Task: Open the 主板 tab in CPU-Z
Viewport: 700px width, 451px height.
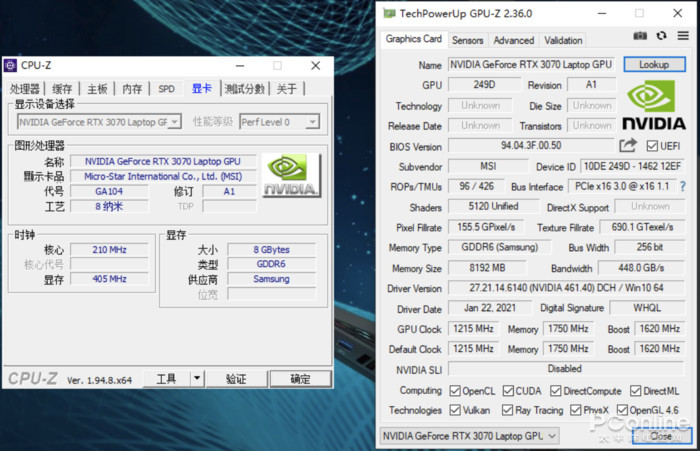Action: pos(97,89)
